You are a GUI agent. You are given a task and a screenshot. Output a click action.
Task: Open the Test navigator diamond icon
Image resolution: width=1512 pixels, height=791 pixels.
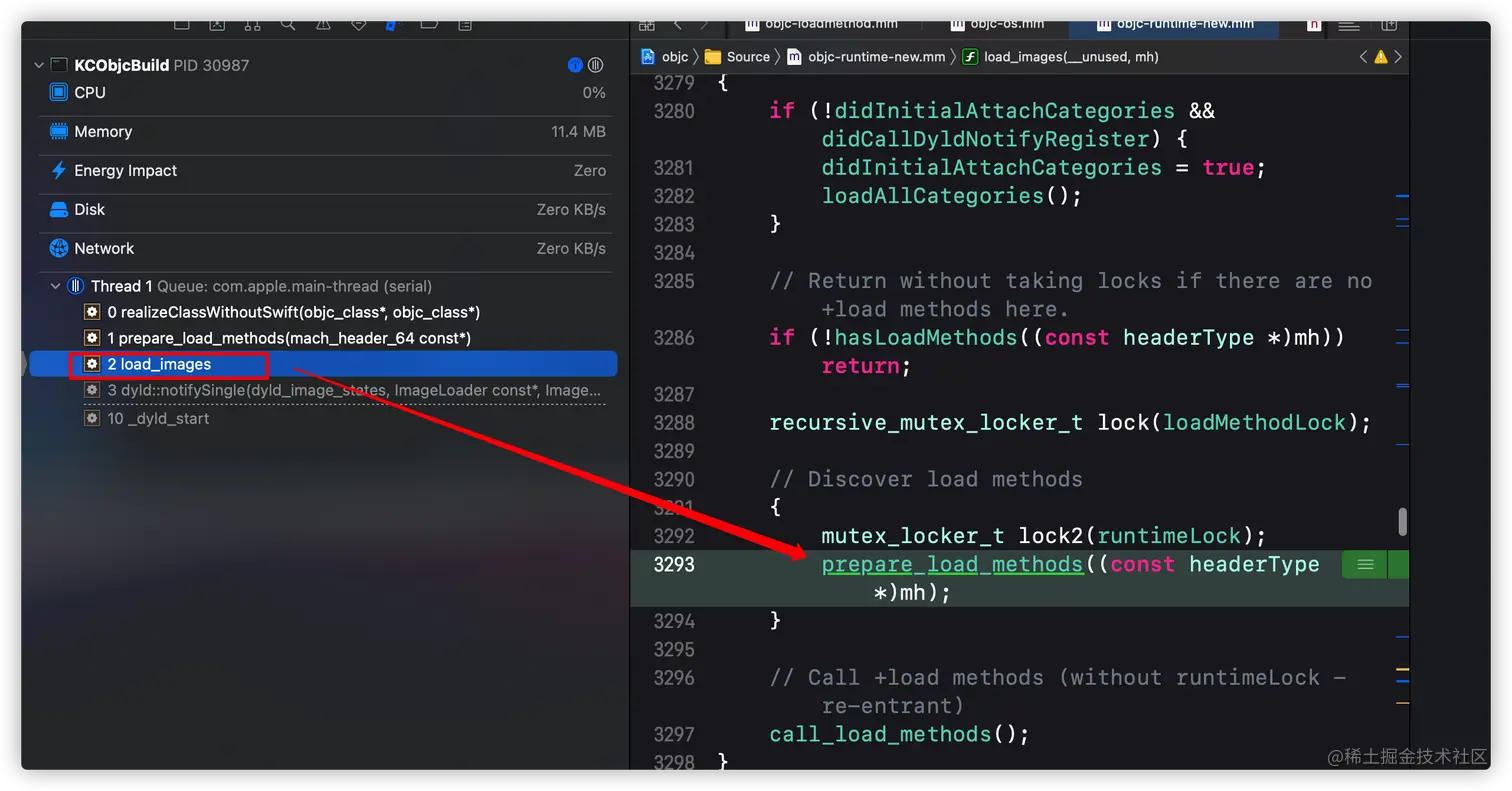tap(359, 24)
